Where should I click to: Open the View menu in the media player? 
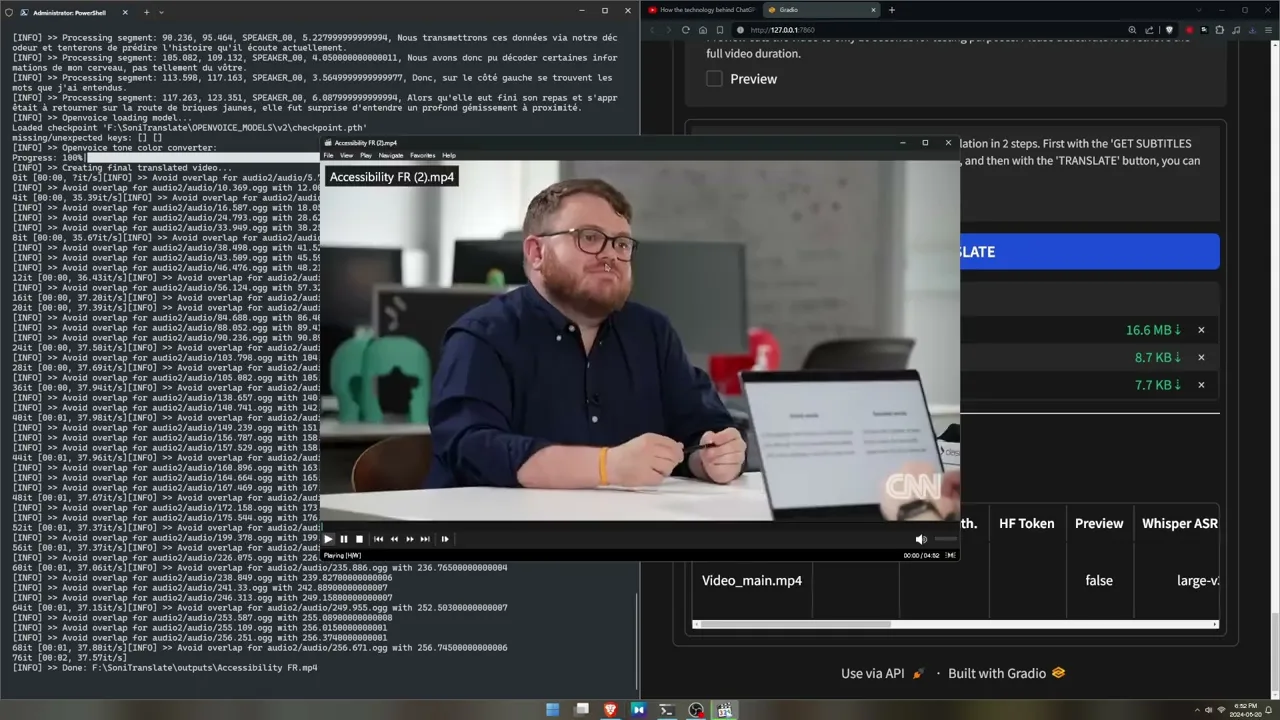[346, 155]
